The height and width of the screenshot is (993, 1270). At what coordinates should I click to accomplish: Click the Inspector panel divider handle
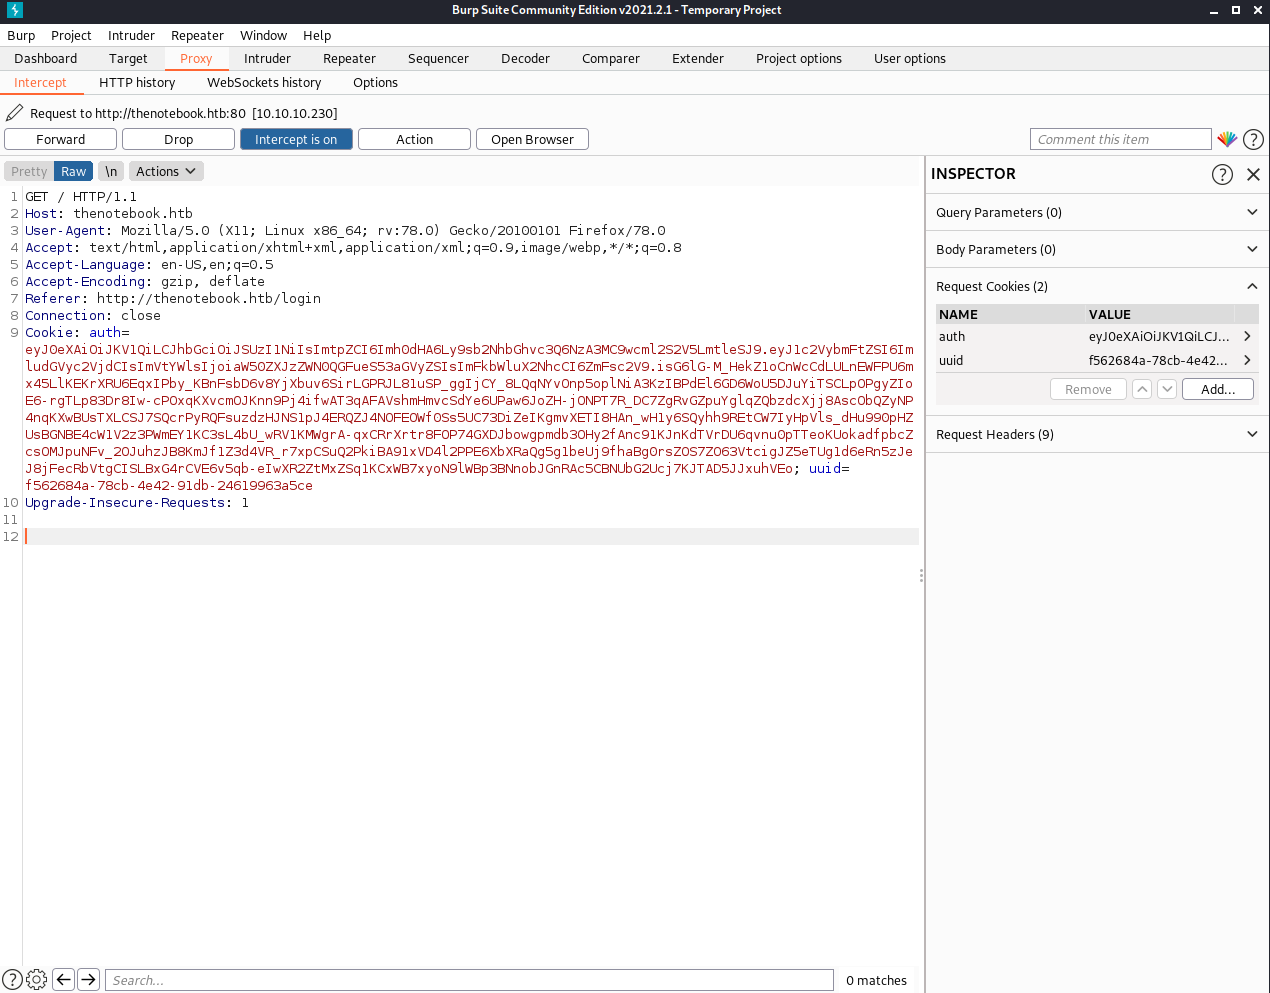[921, 575]
